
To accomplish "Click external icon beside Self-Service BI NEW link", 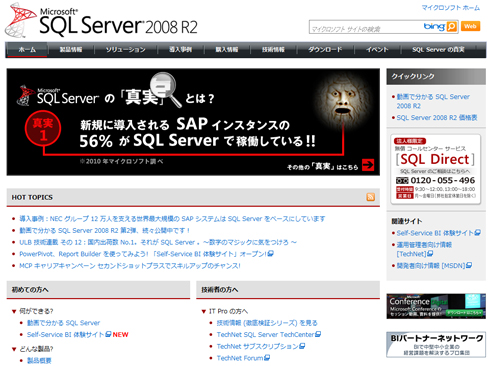I will [108, 334].
